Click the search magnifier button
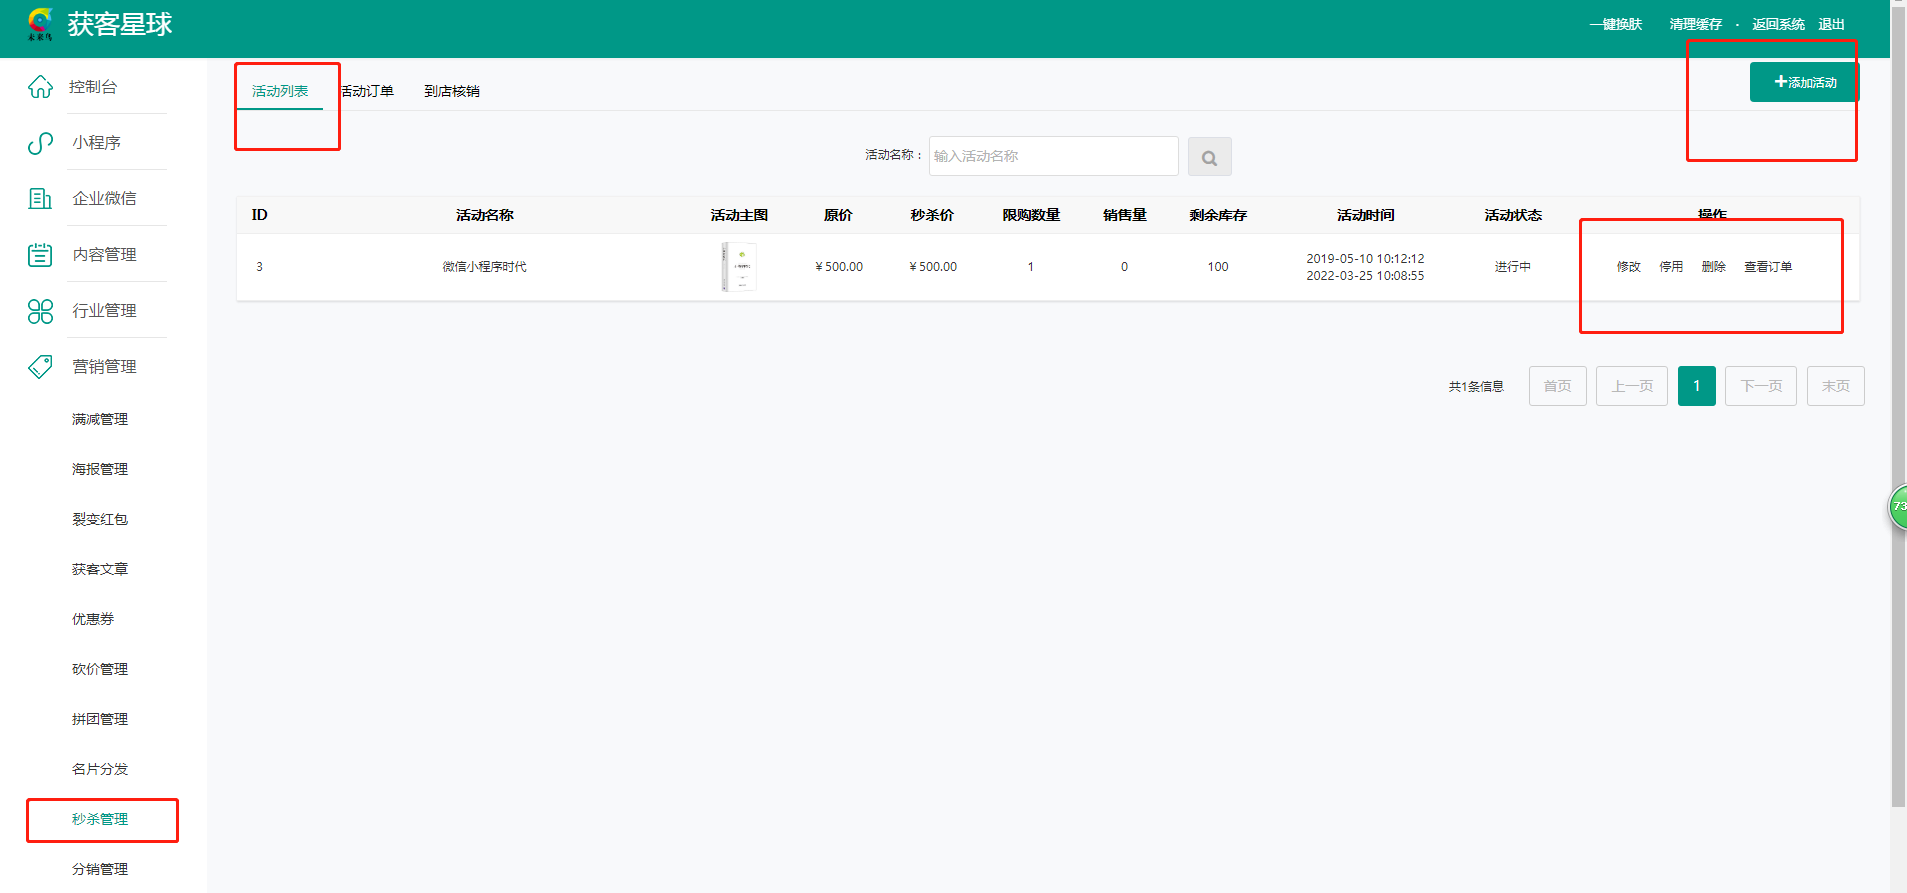This screenshot has width=1907, height=893. tap(1209, 157)
